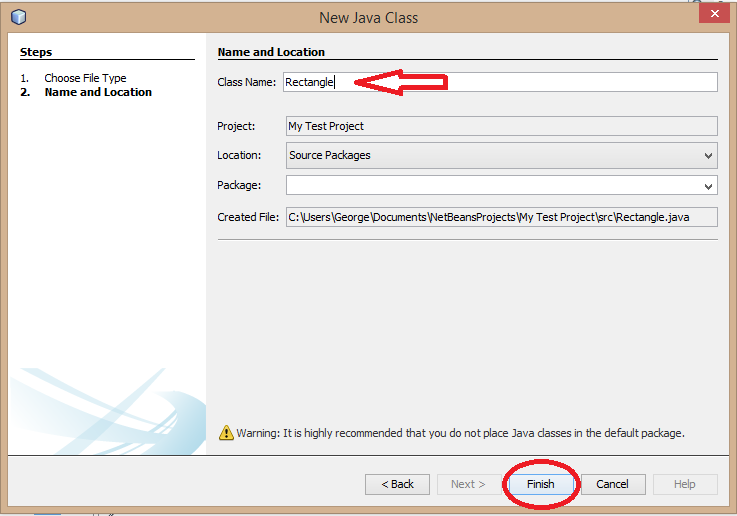The image size is (737, 516).
Task: Select step 1 Choose File Type
Action: 85,78
